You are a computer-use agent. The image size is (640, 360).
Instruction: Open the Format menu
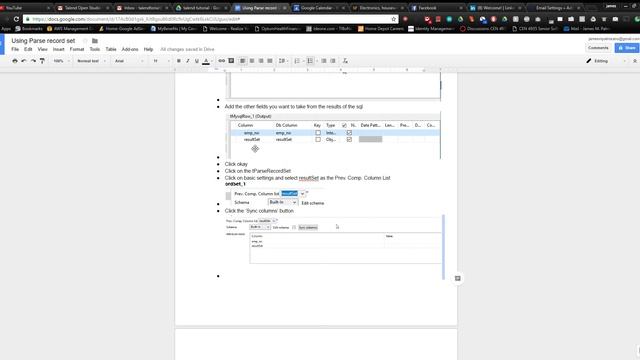pyautogui.click(x=77, y=49)
